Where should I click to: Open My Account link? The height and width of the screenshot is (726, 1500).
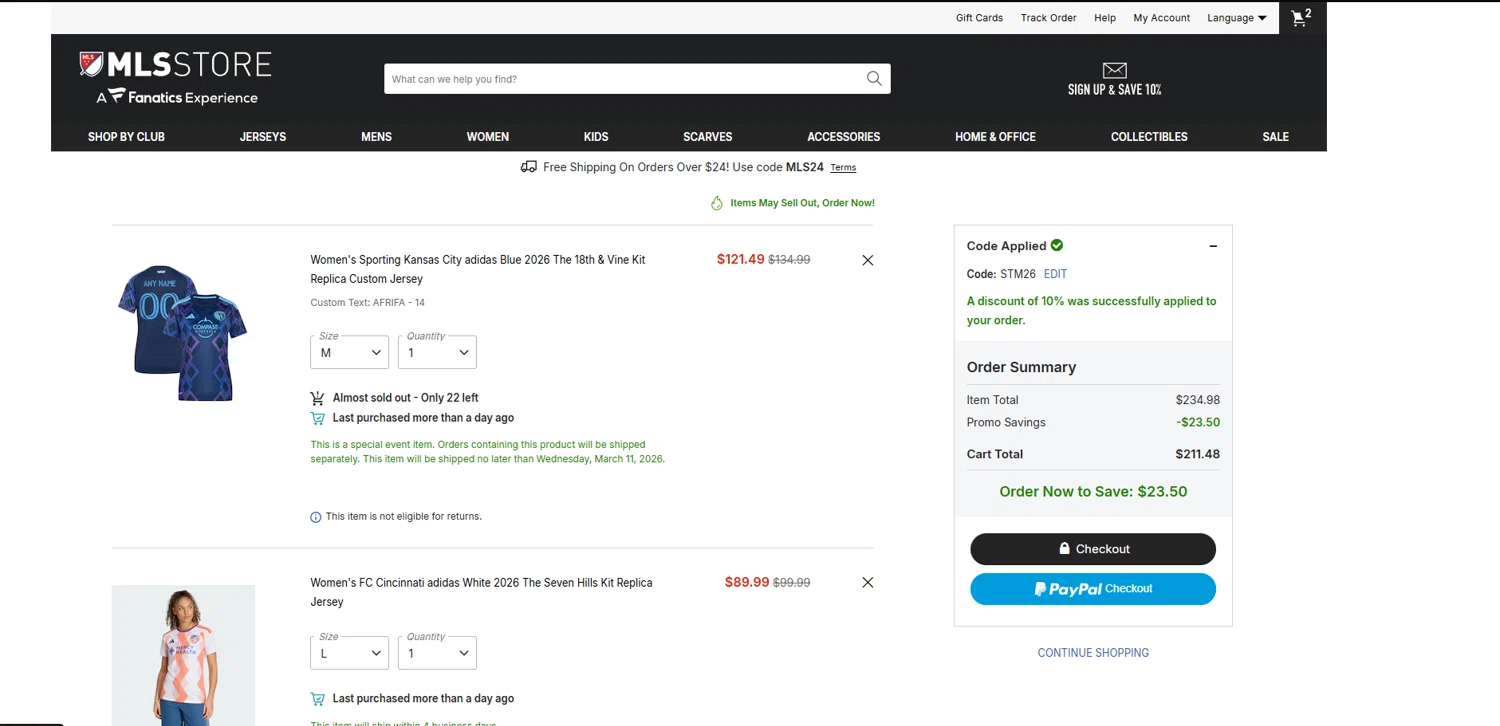click(1161, 18)
